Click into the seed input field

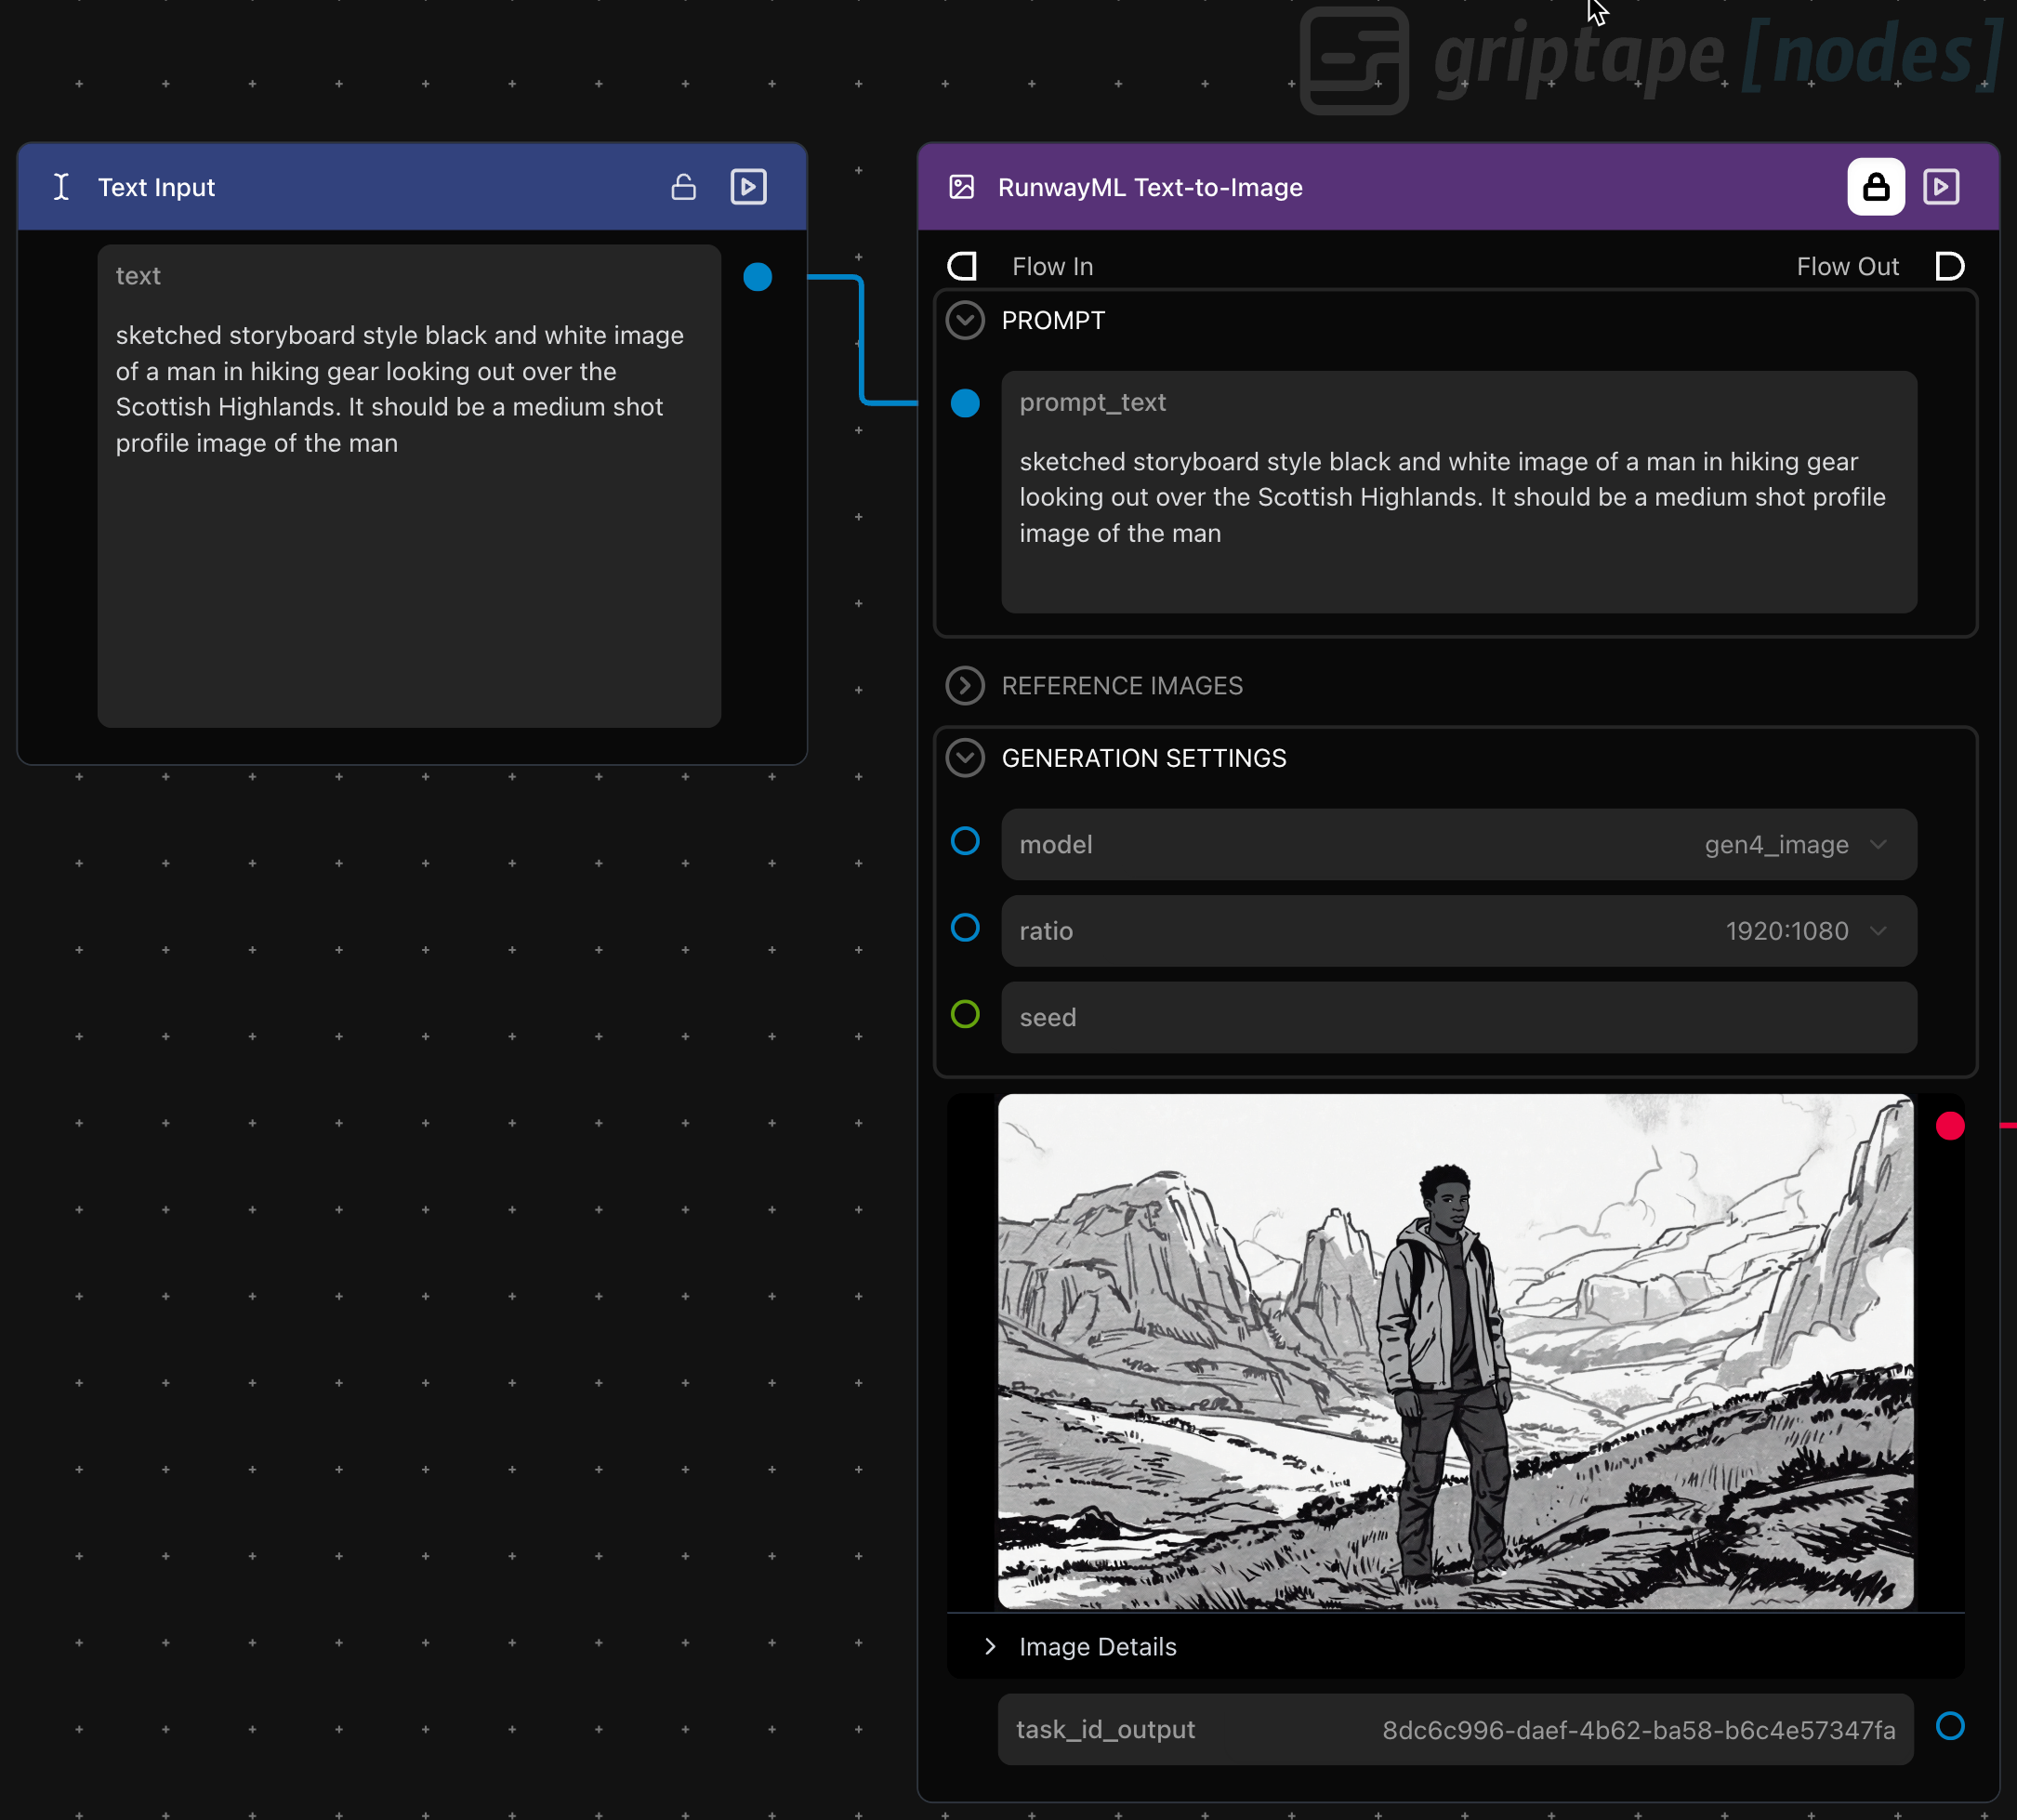coord(1459,1018)
